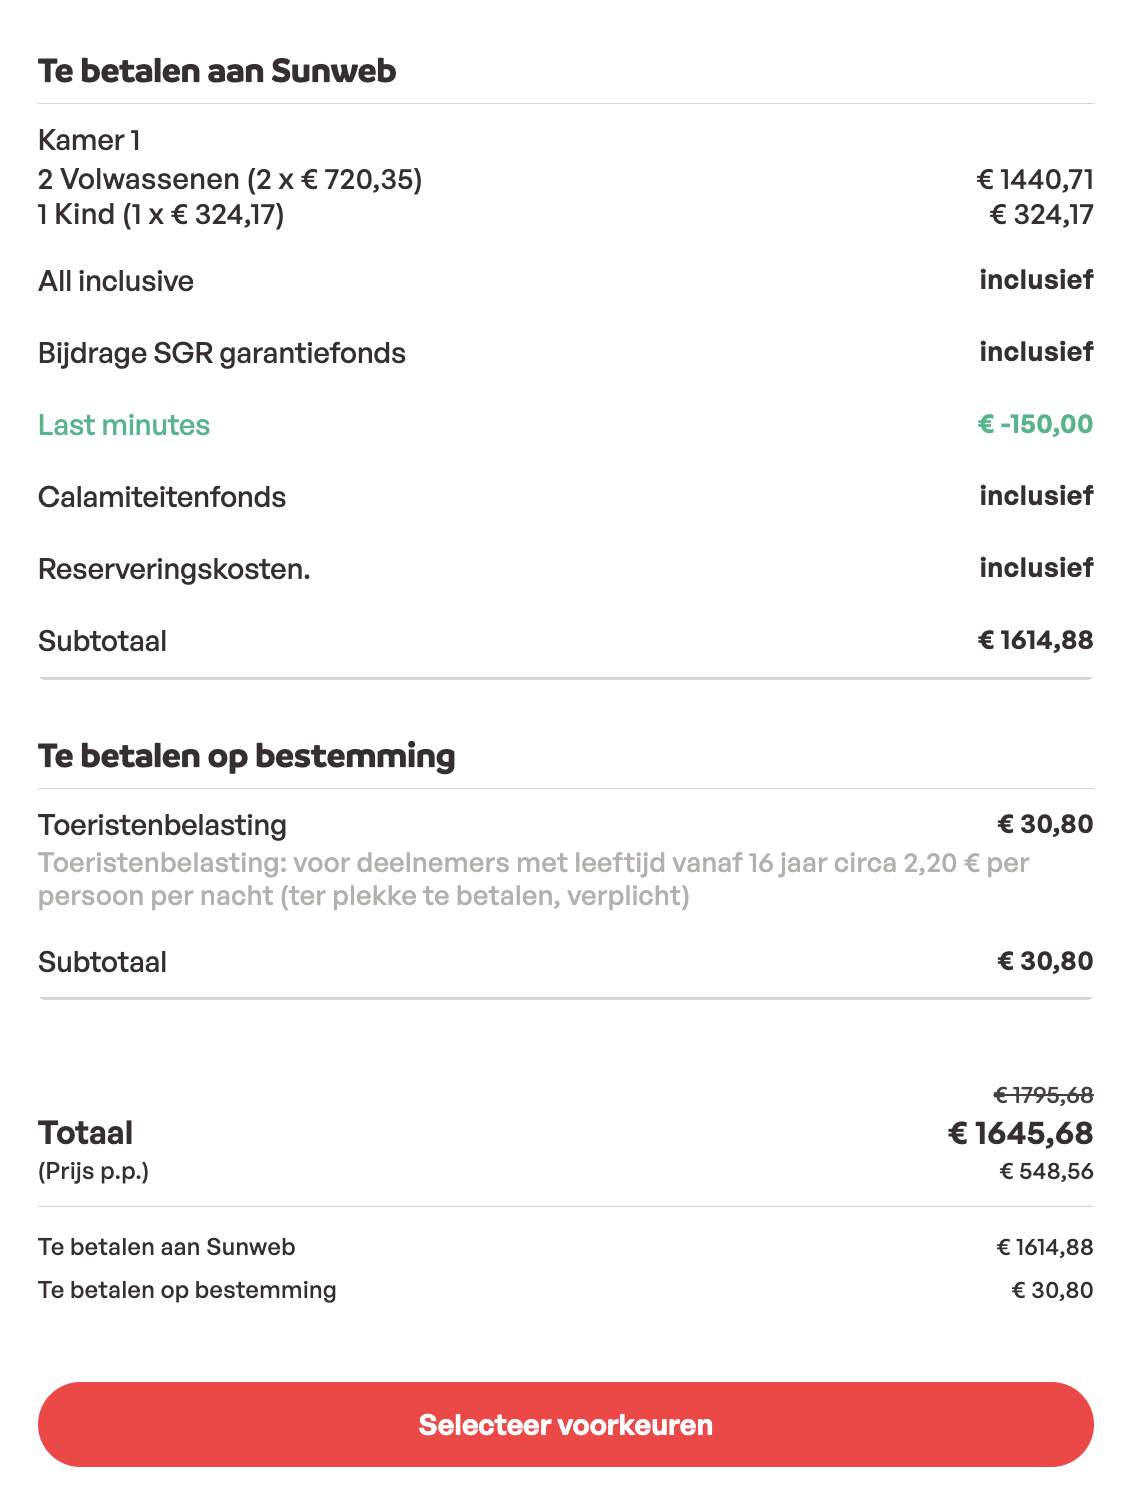1132x1492 pixels.
Task: Select the Sunweb subtotal amount € 1614,88
Action: 1035,640
